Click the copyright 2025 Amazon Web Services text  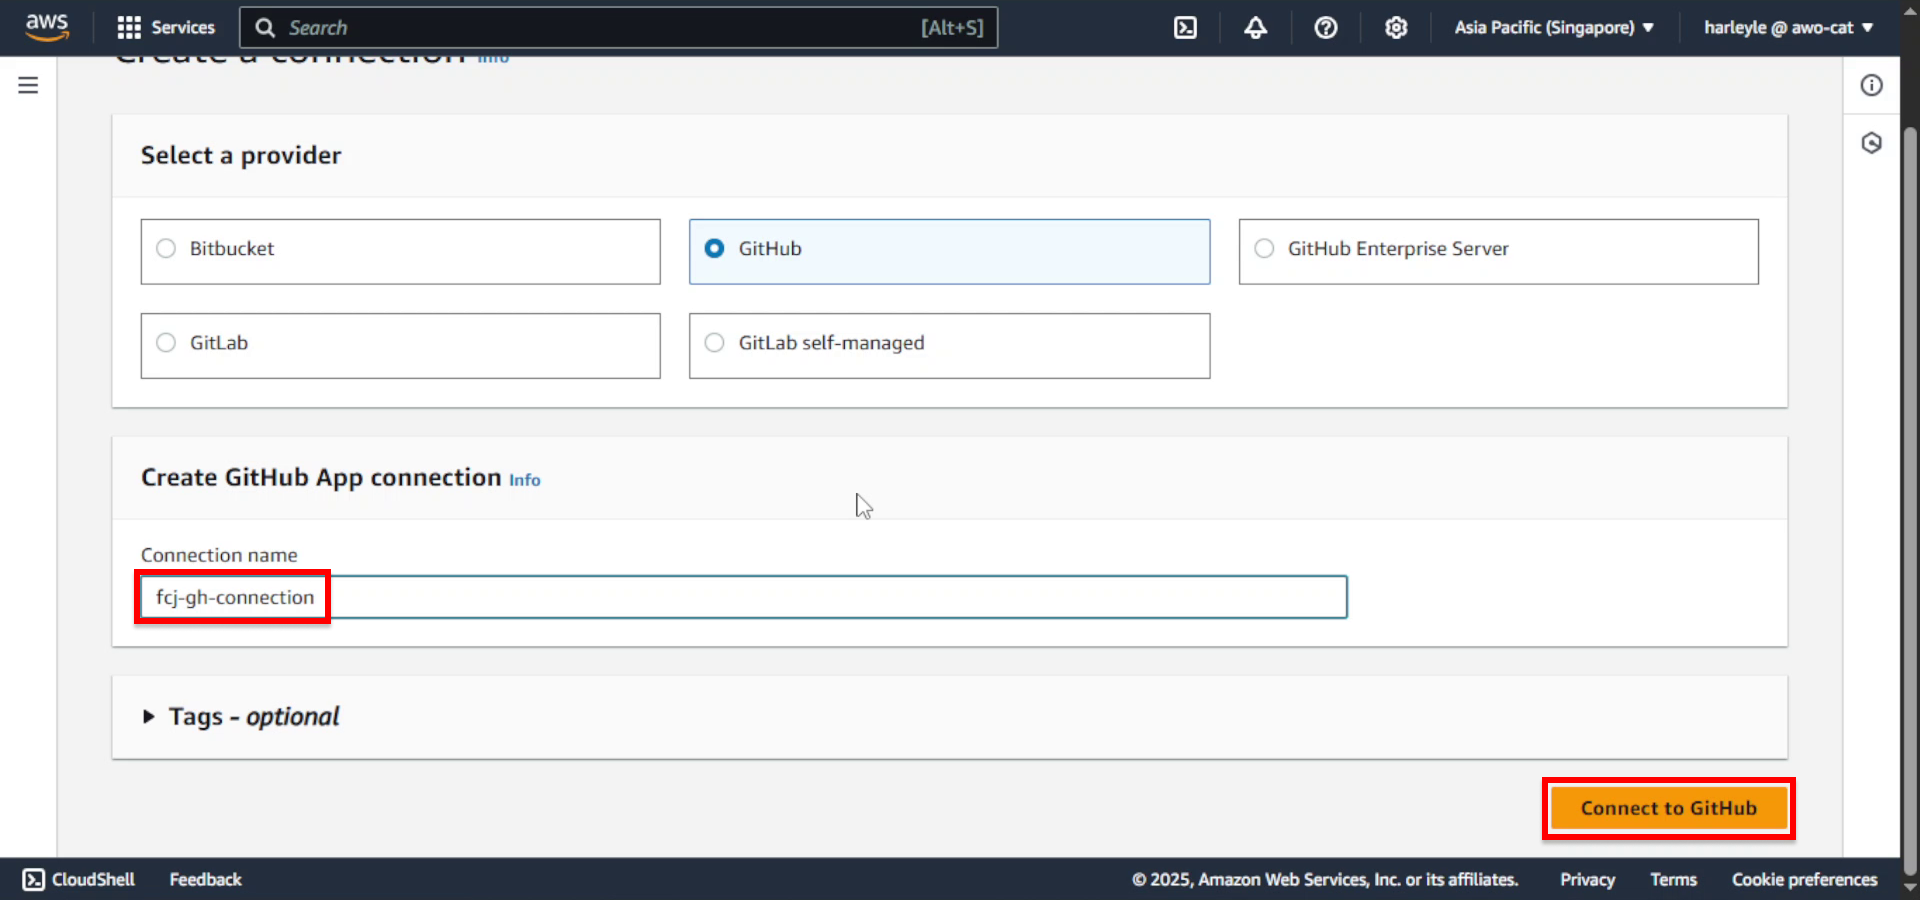pyautogui.click(x=1325, y=879)
